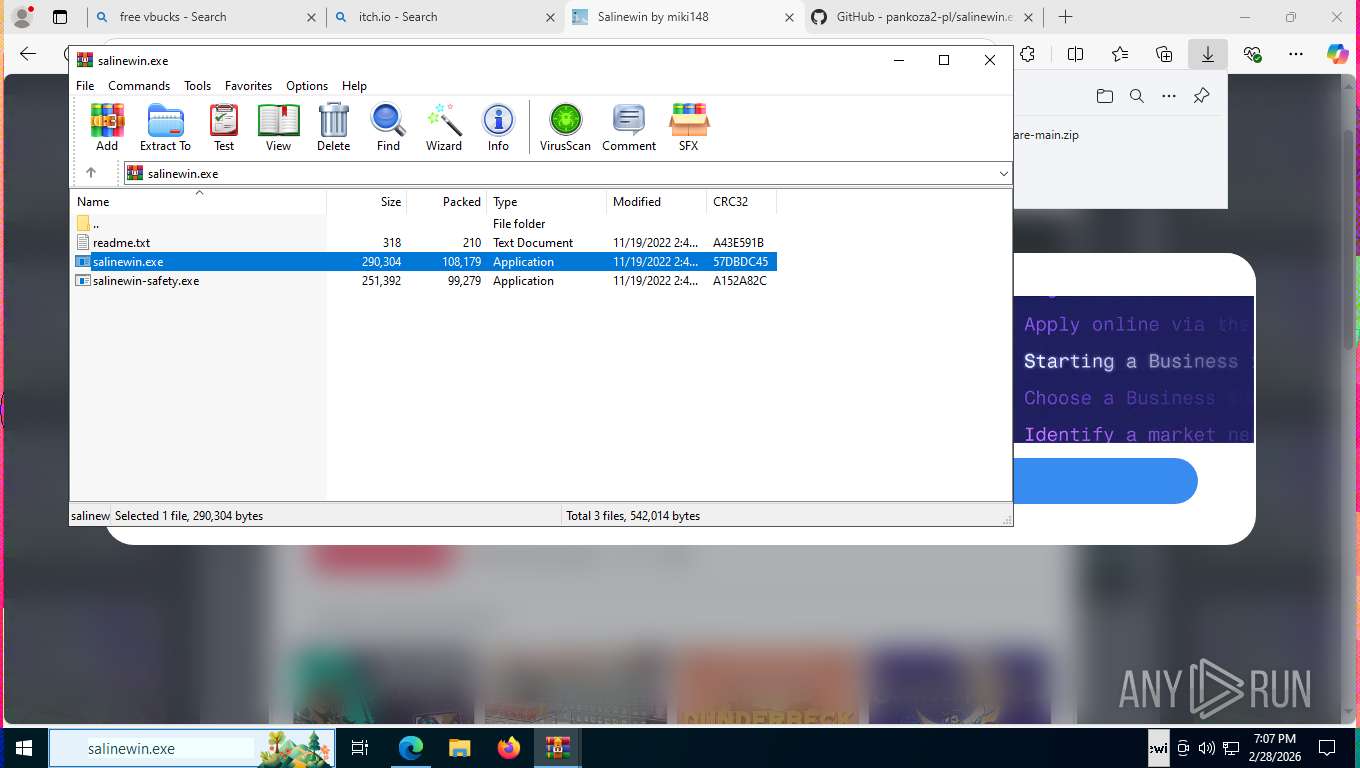Switch to 'itch.io - Search' browser tab
Image resolution: width=1360 pixels, height=768 pixels.
[445, 17]
